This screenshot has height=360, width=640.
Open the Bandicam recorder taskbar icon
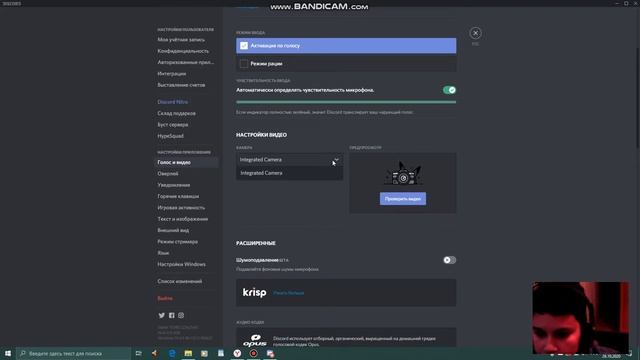(x=253, y=353)
